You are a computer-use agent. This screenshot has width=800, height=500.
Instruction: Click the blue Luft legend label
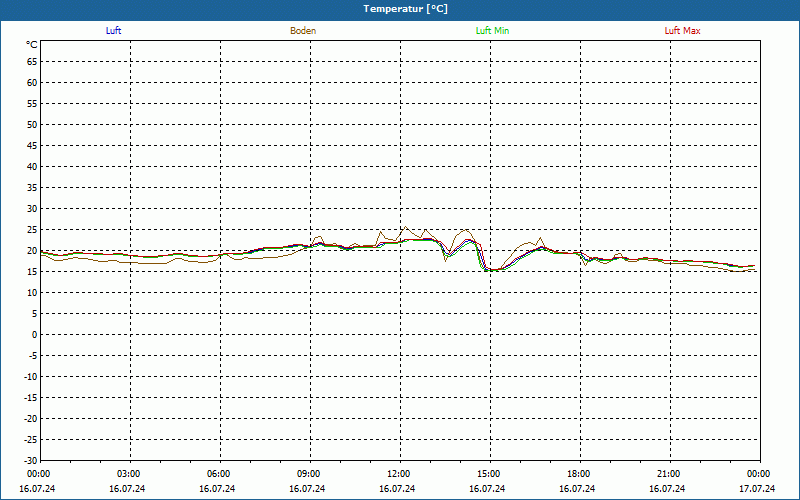point(113,31)
